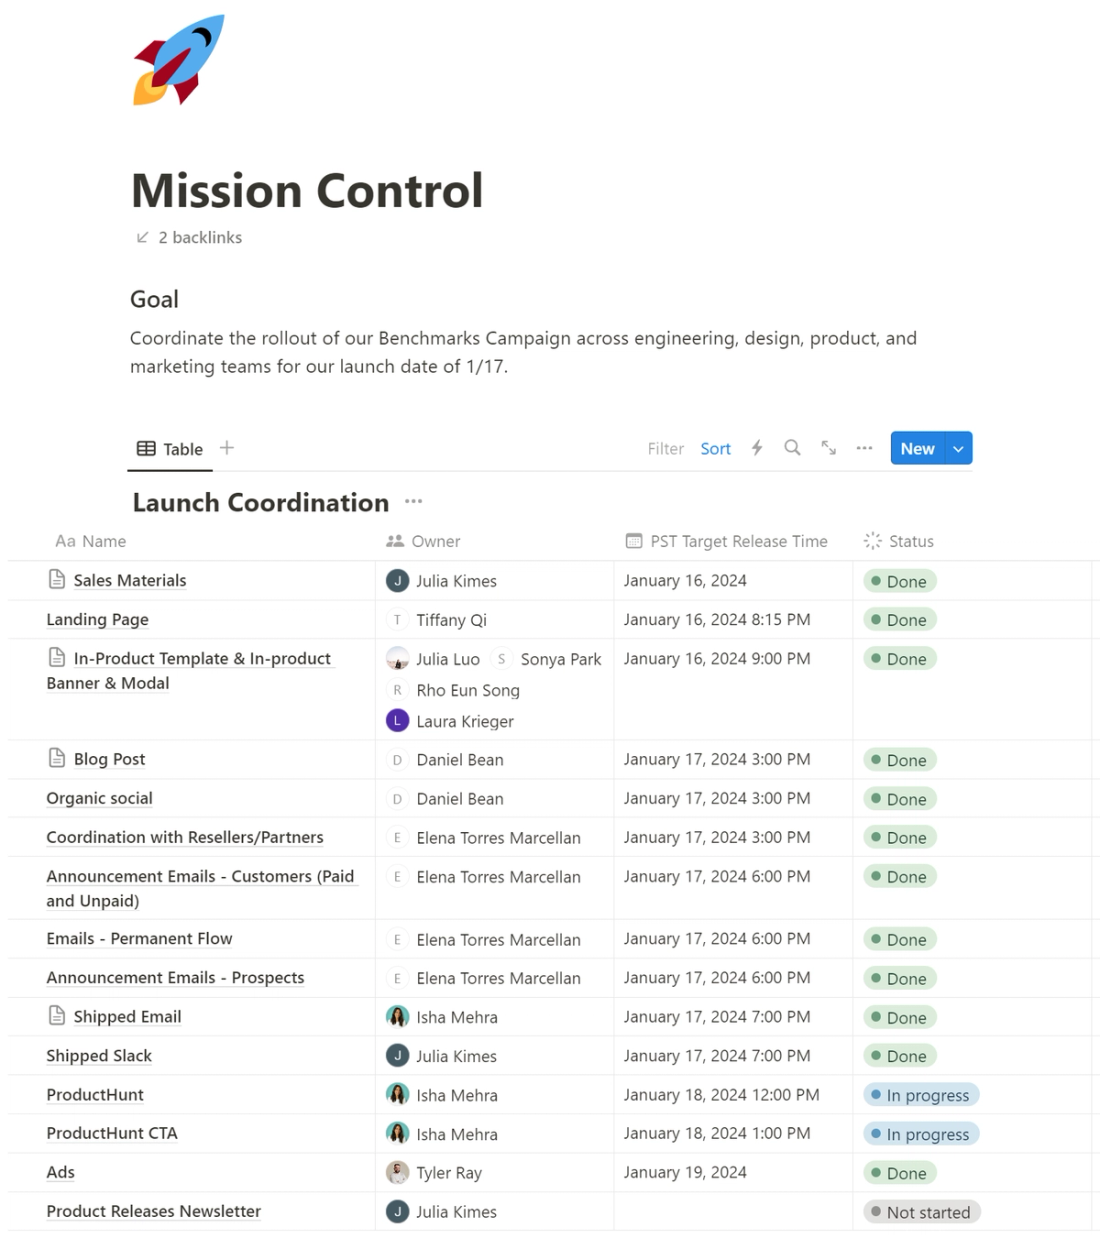1100x1238 pixels.
Task: Open view settings via the three-dots icon
Action: click(864, 448)
